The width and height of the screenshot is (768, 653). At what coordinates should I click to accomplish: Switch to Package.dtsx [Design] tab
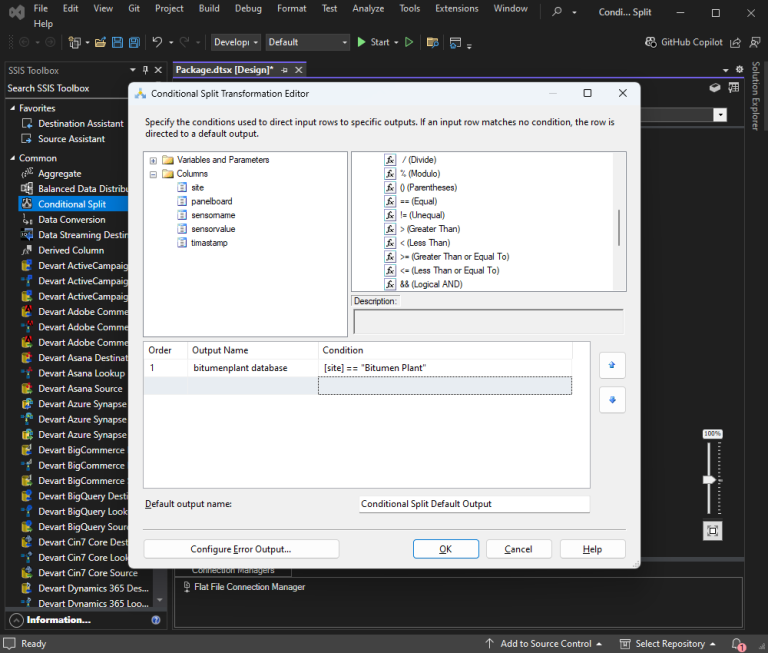pos(224,70)
